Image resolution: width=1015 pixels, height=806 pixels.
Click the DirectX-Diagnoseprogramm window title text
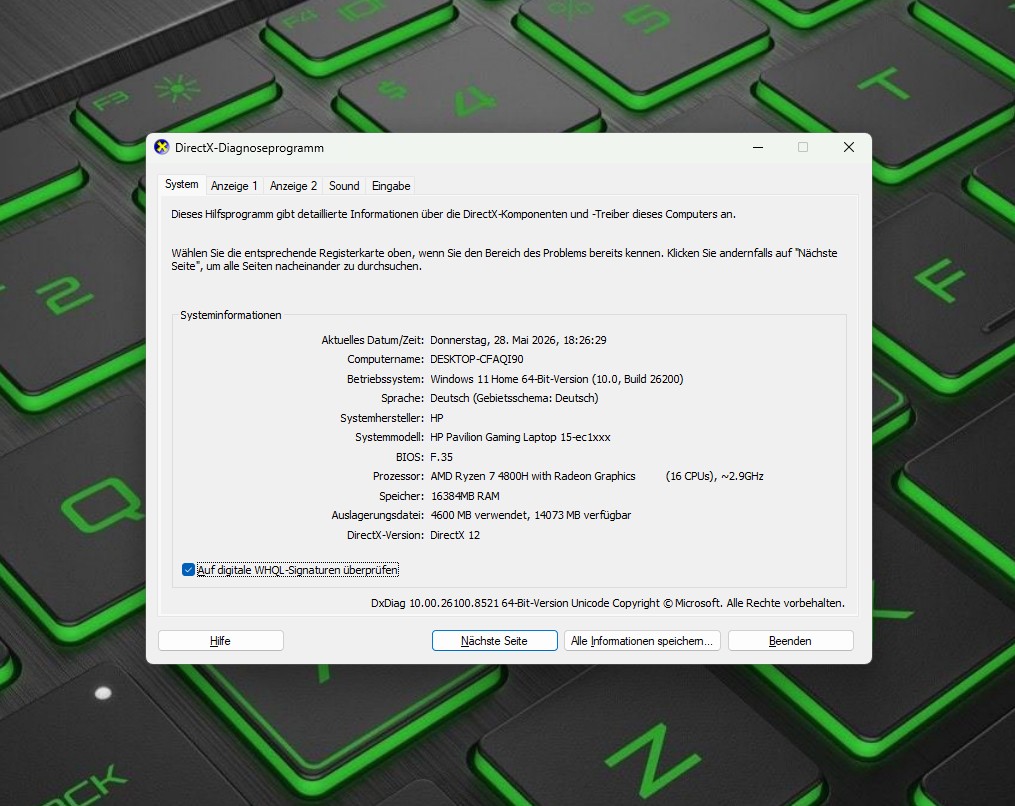(249, 148)
